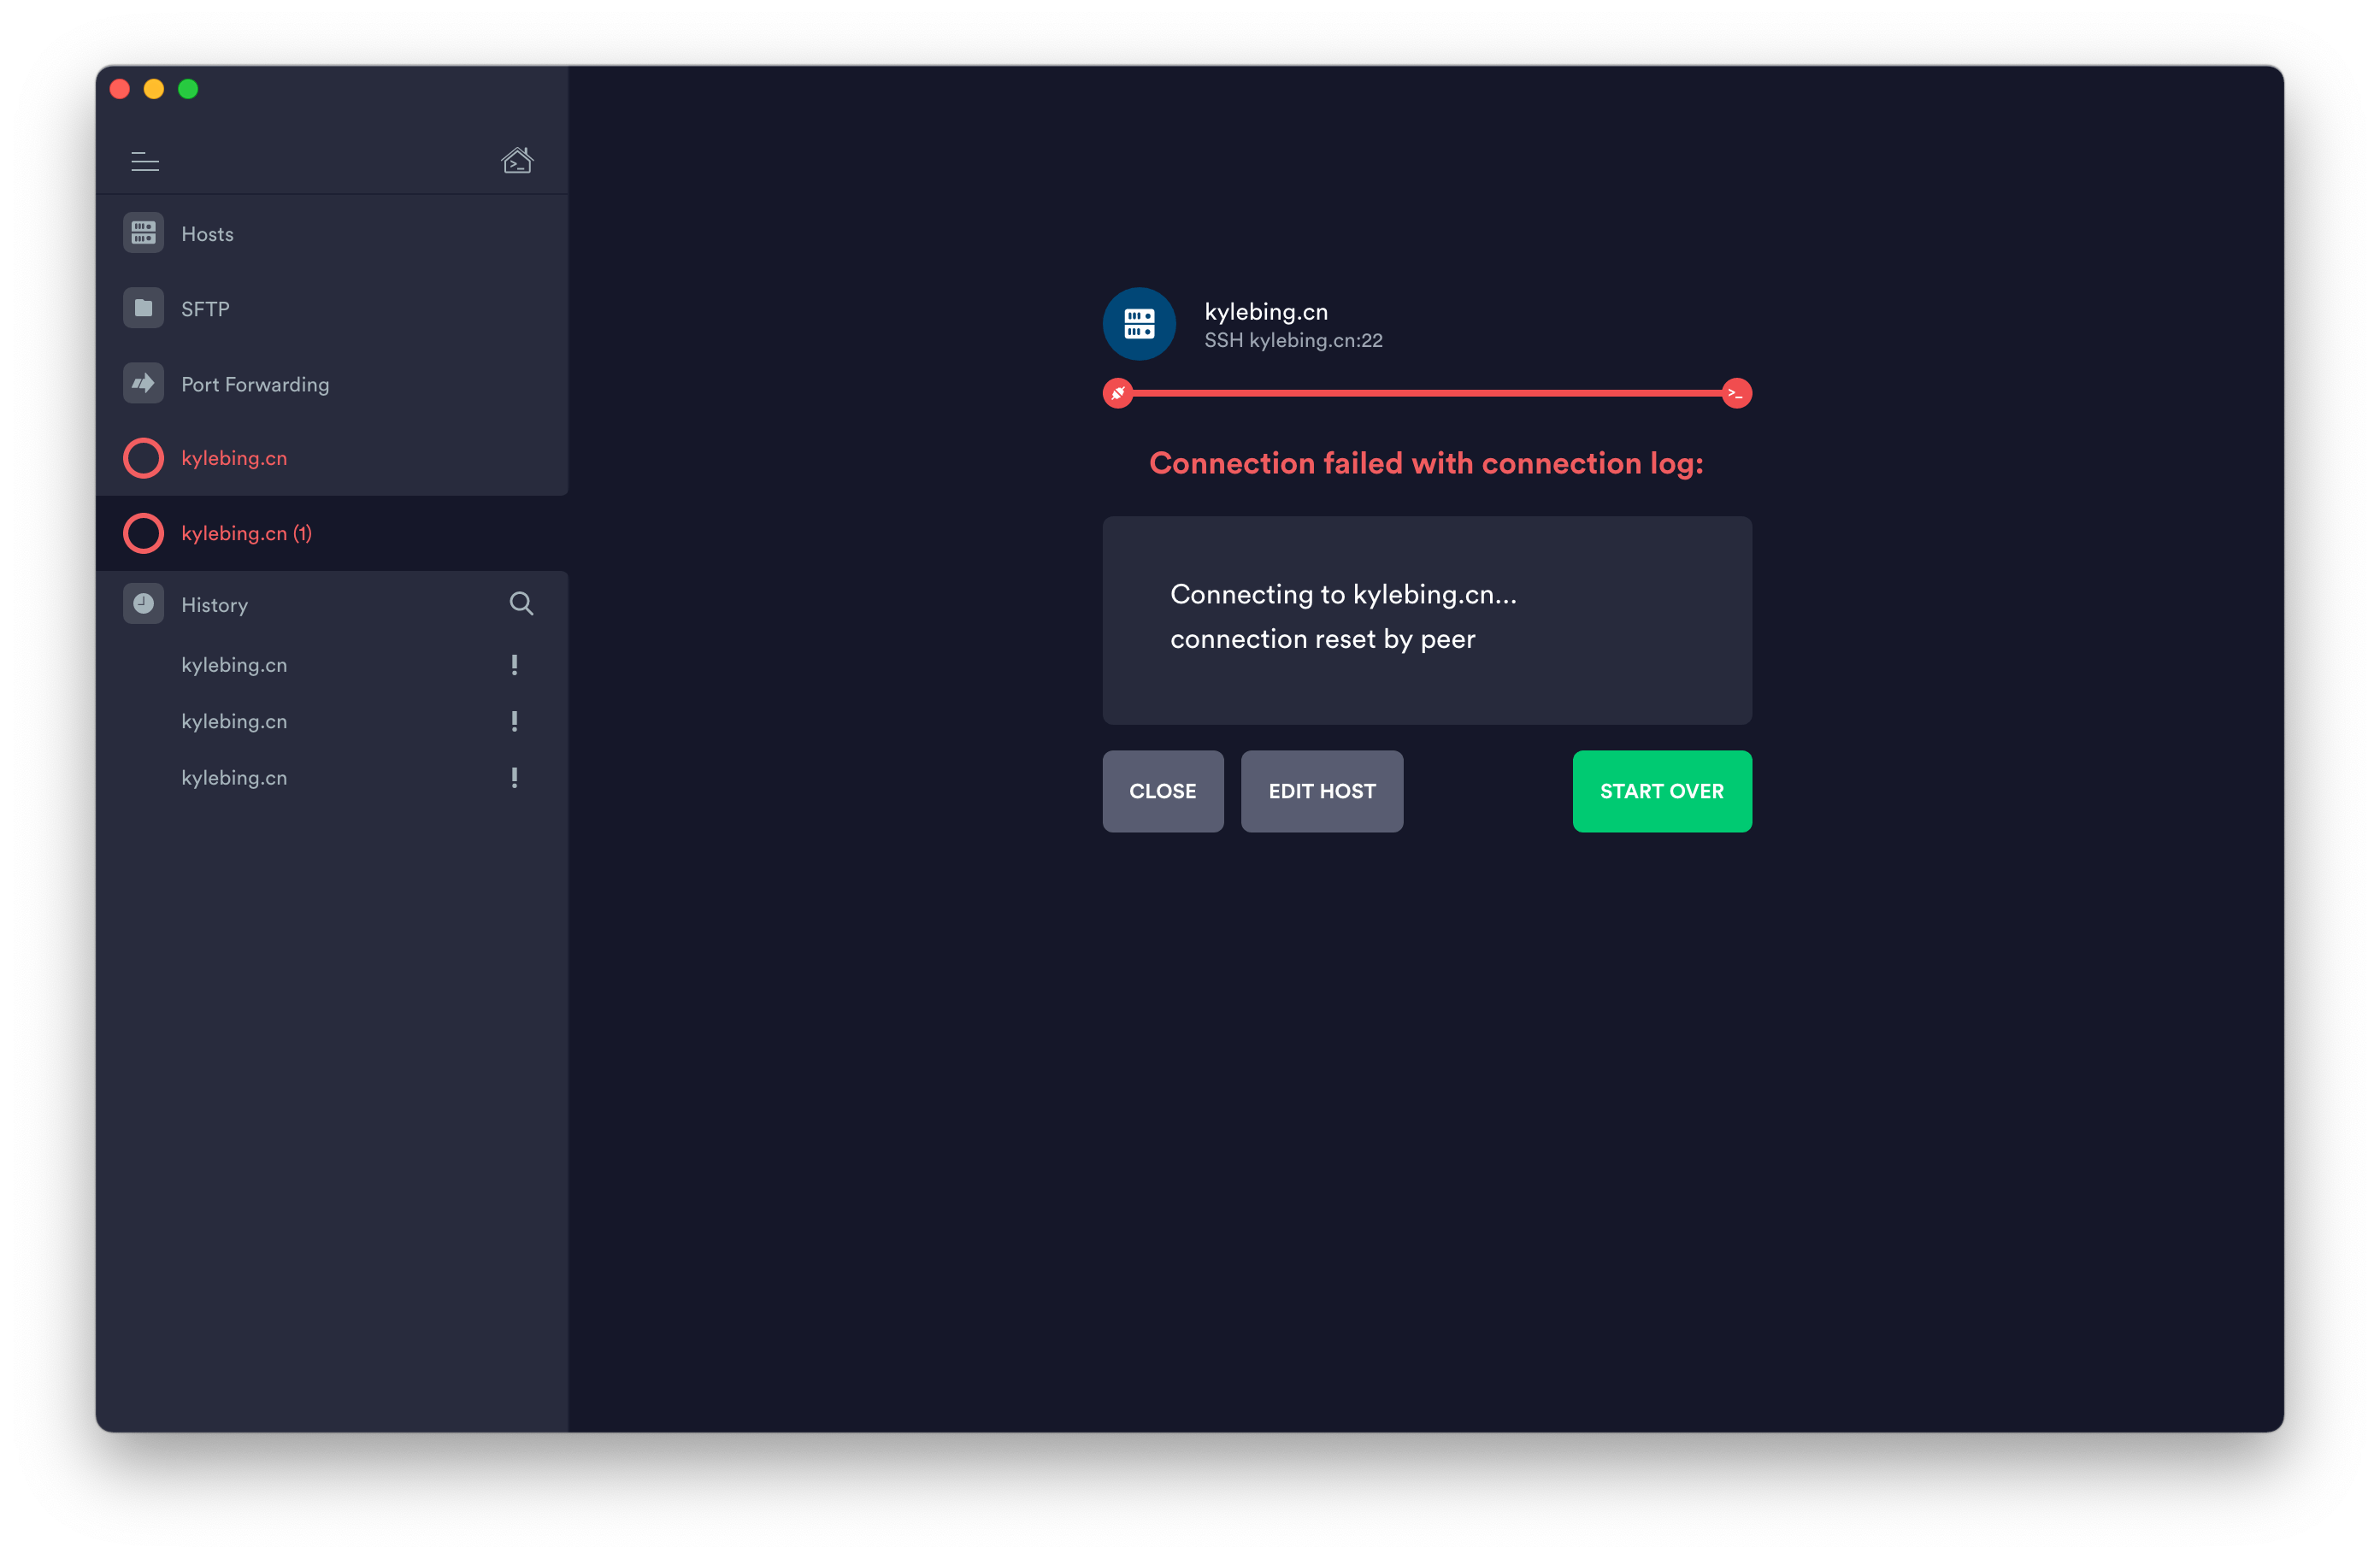This screenshot has width=2380, height=1559.
Task: Click the Port Forwarding arrow icon
Action: pyautogui.click(x=143, y=383)
